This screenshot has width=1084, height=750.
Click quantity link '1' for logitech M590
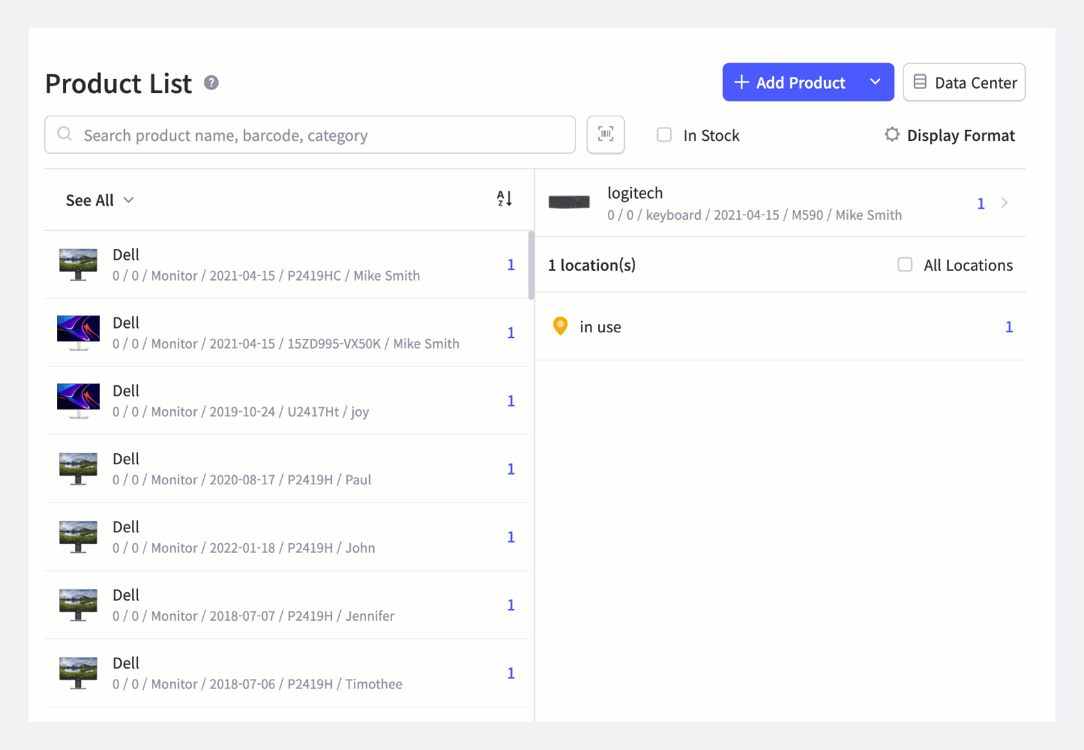tap(980, 203)
